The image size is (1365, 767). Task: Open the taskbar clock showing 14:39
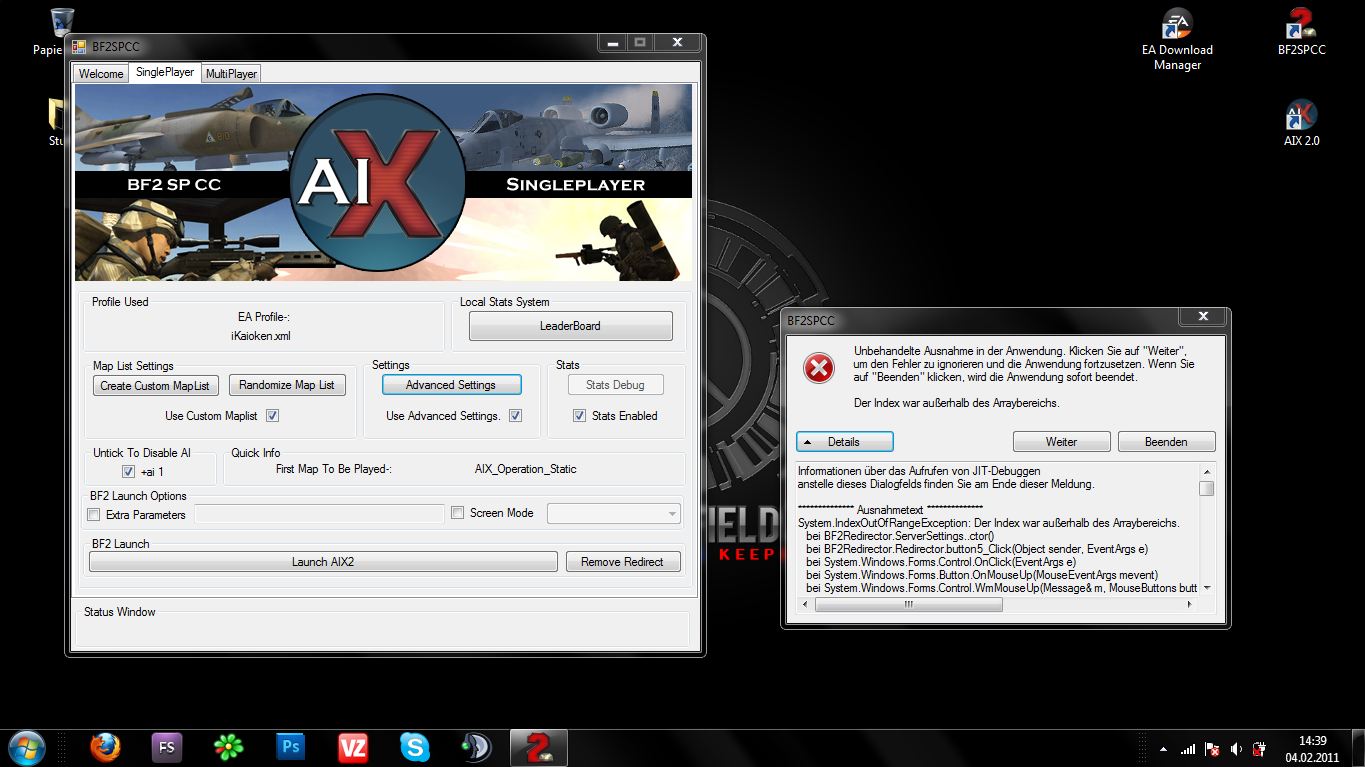click(x=1312, y=749)
